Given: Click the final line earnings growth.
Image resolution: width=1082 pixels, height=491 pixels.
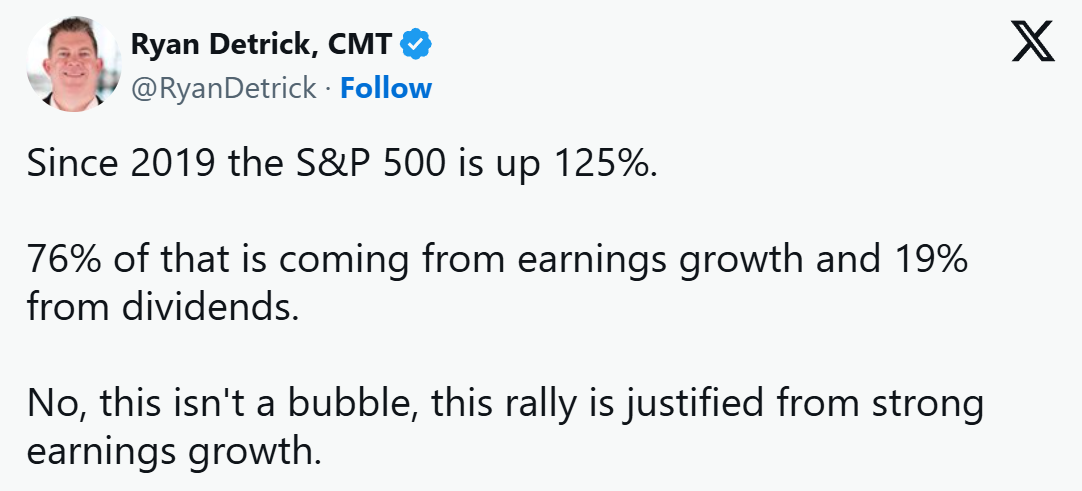Looking at the screenshot, I should click(174, 449).
